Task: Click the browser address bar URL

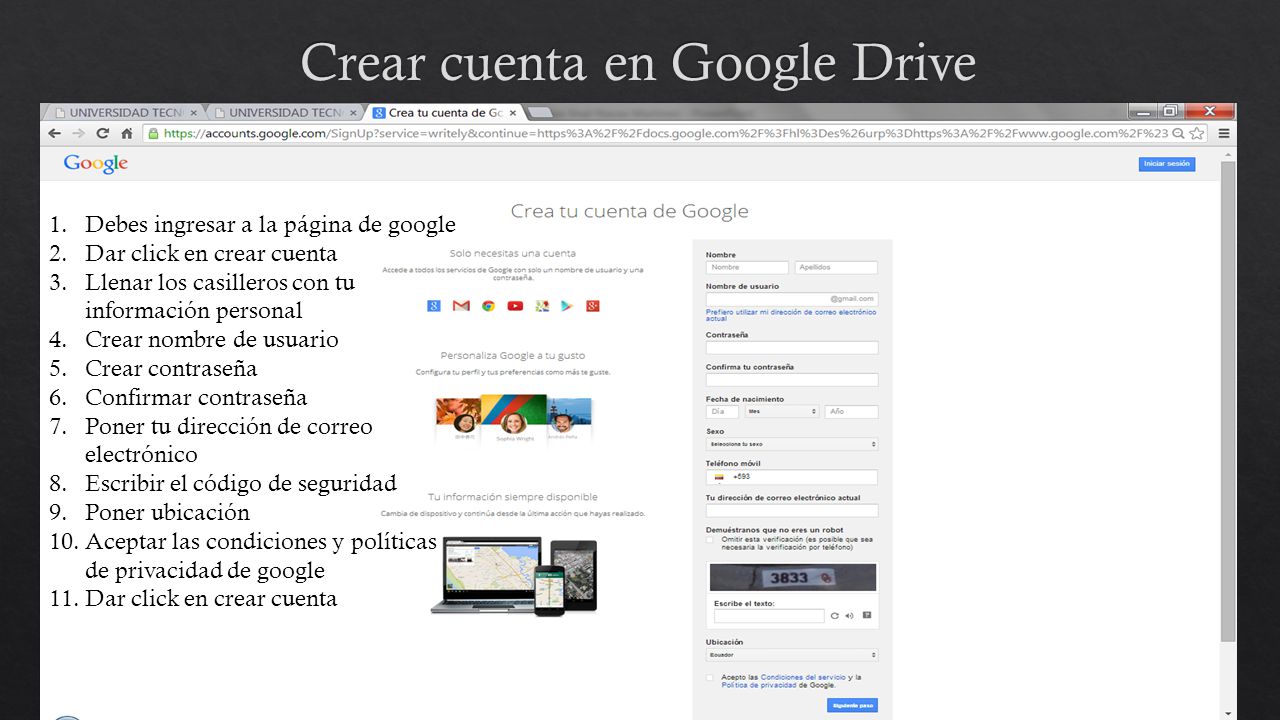Action: [x=665, y=133]
